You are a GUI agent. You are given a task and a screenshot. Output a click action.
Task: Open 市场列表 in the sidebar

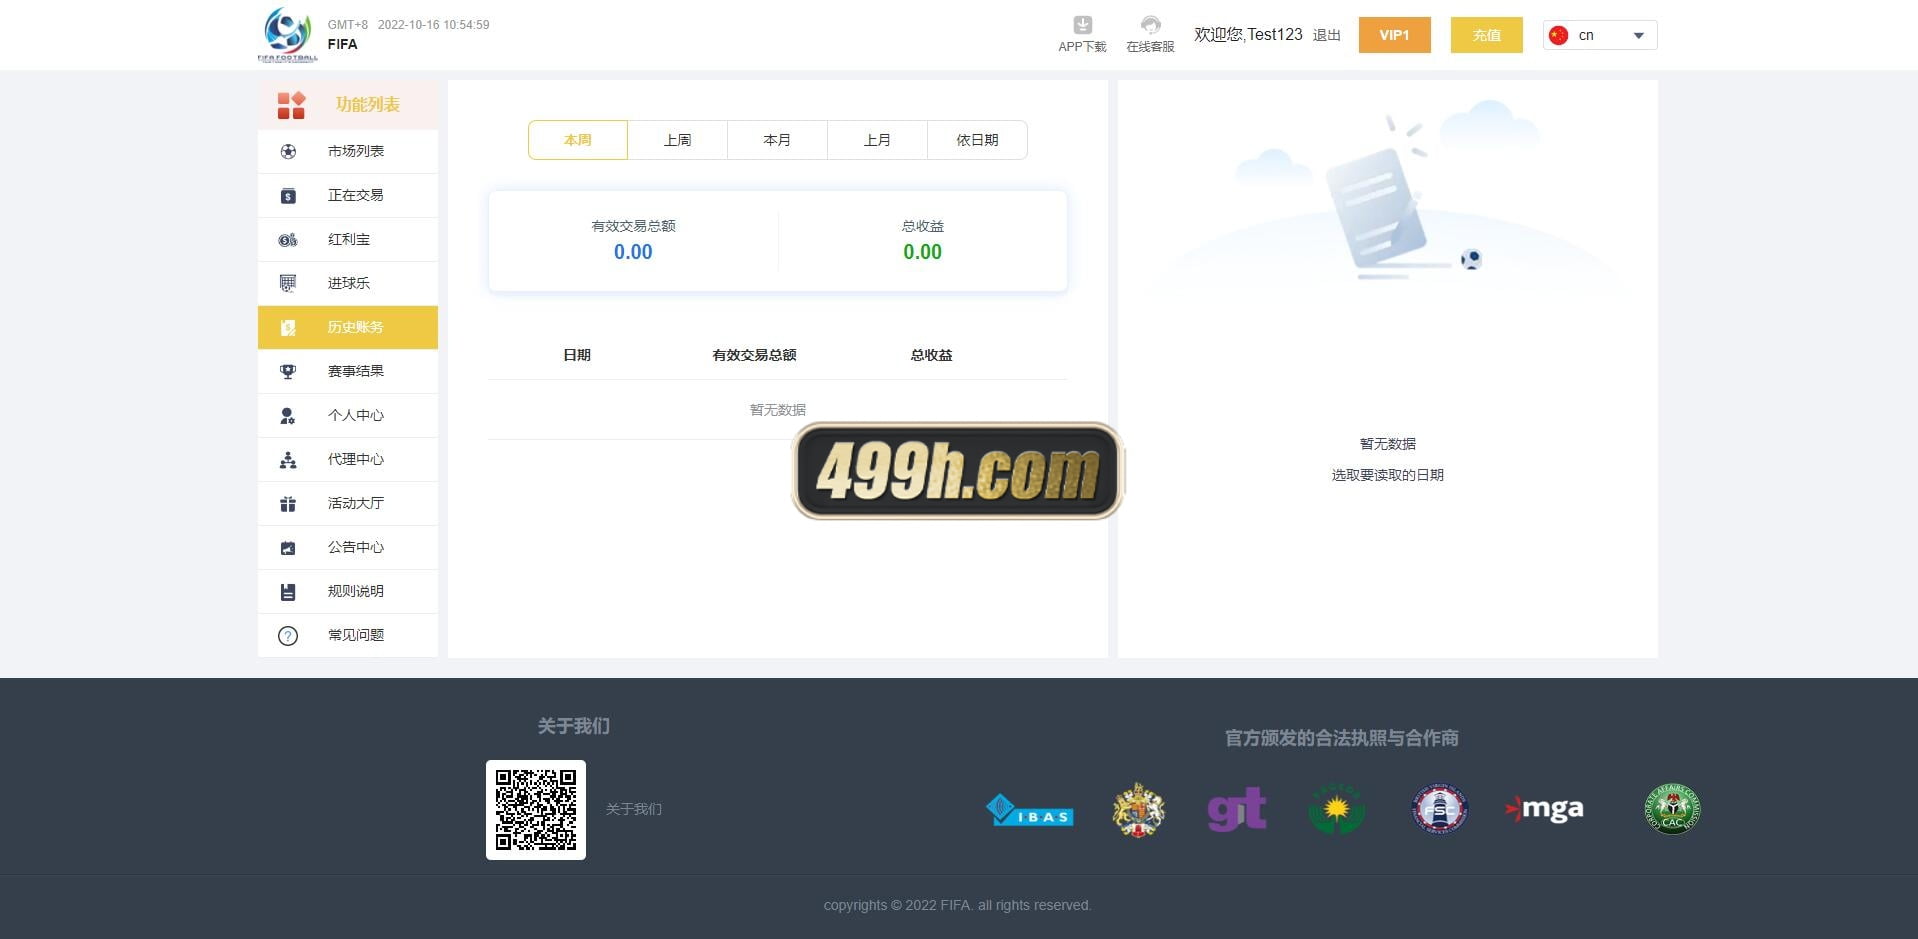(x=348, y=152)
